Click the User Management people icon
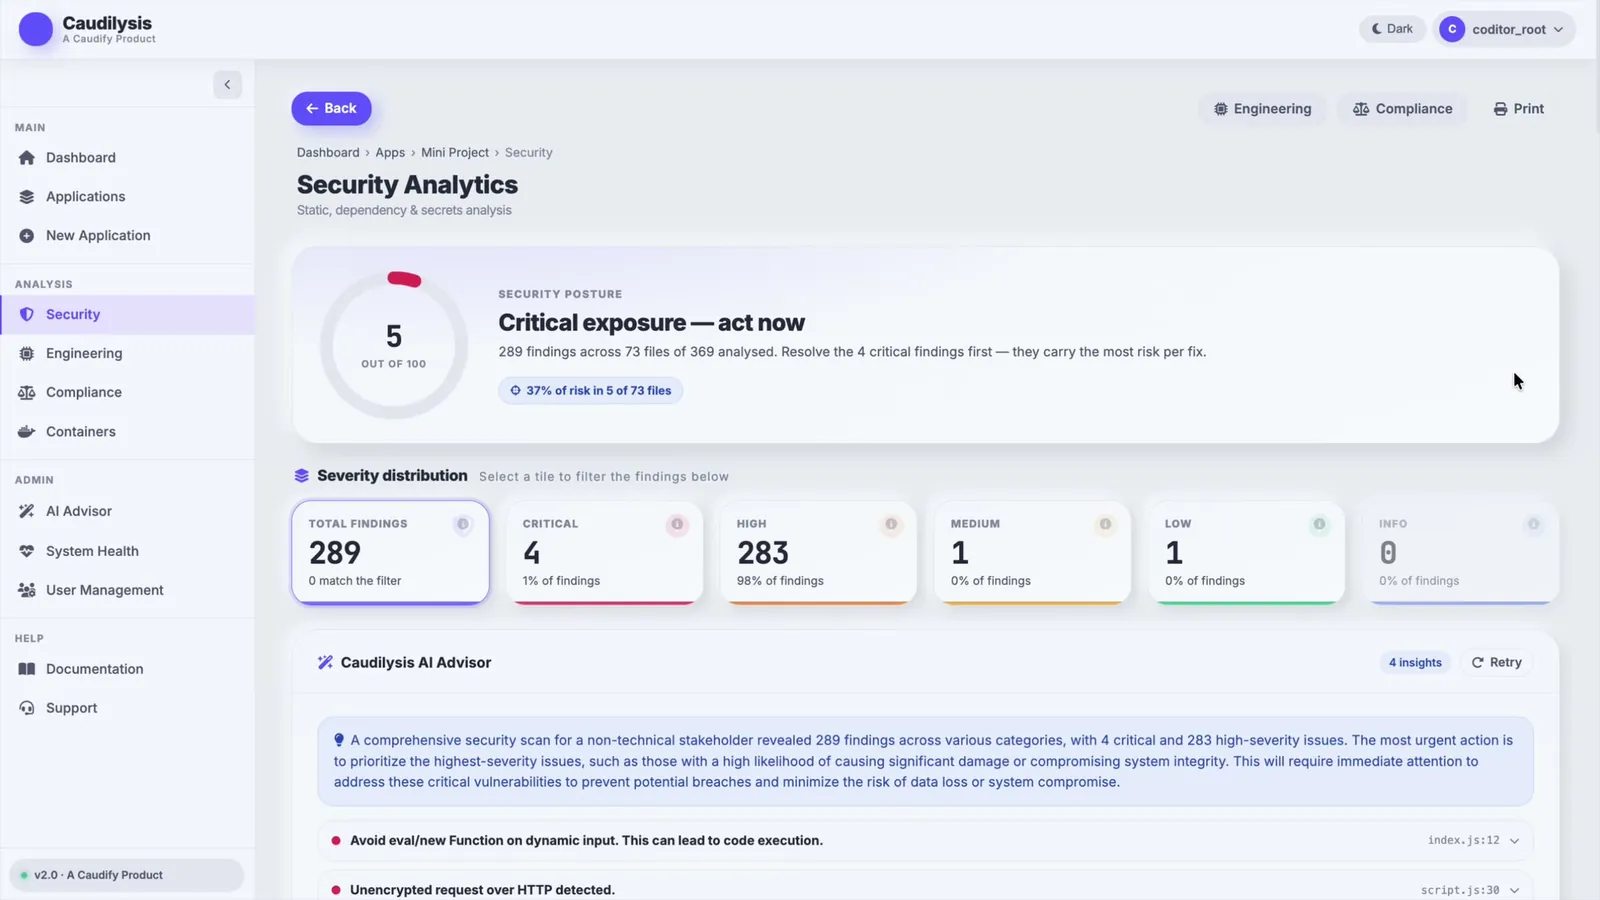Viewport: 1600px width, 900px height. (x=27, y=590)
